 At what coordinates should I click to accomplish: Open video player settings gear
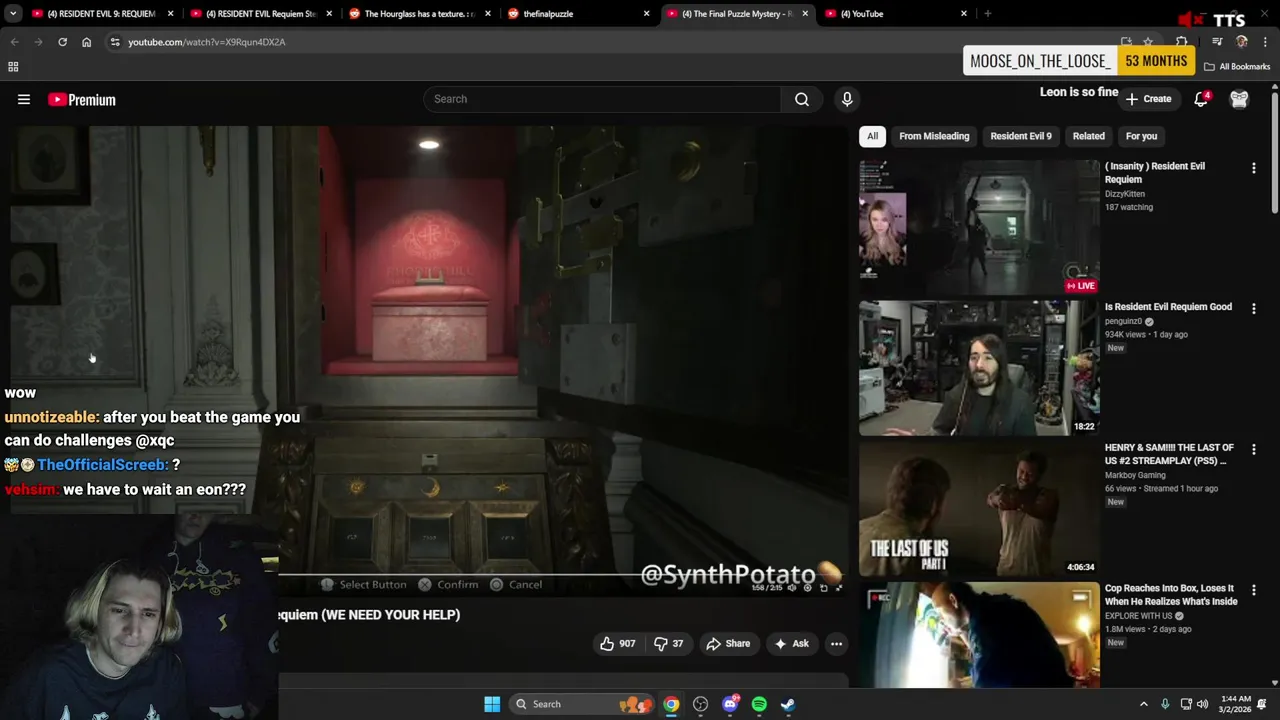click(808, 588)
